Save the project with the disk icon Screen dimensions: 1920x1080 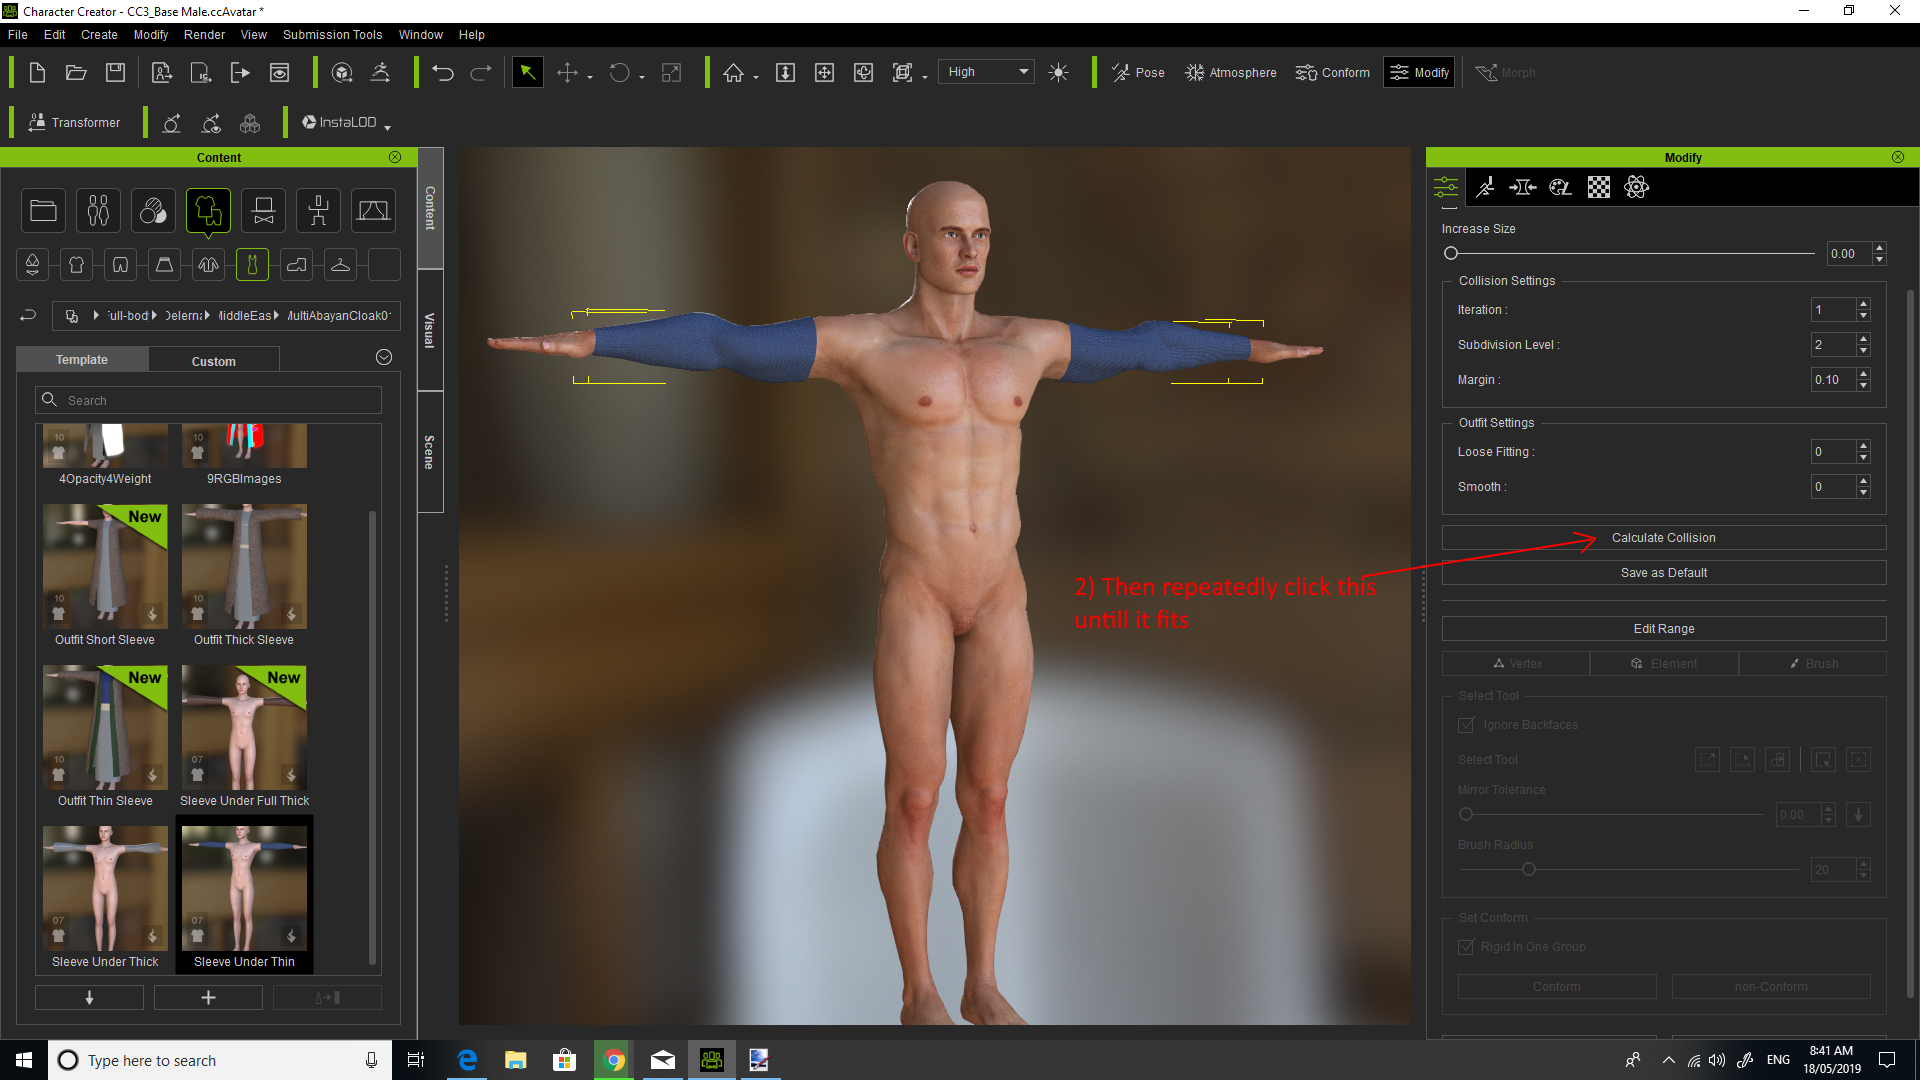pyautogui.click(x=115, y=73)
